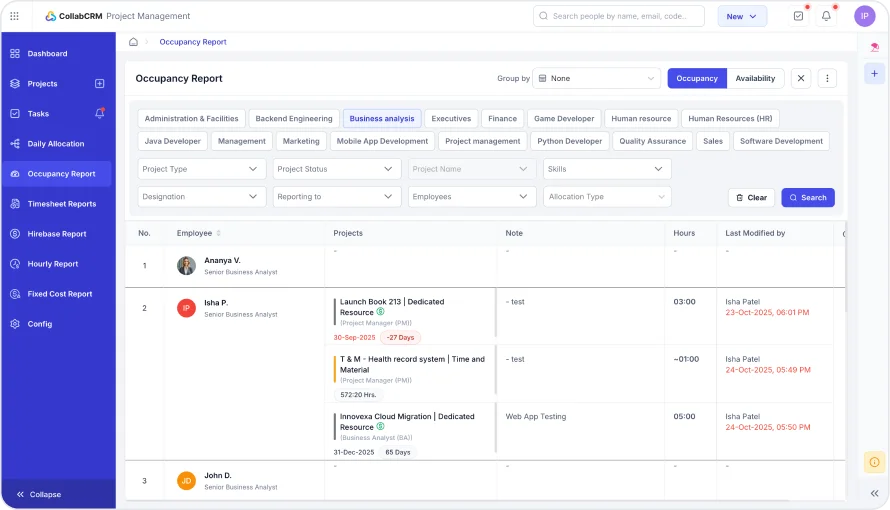Open Tasks in sidebar

click(x=38, y=113)
